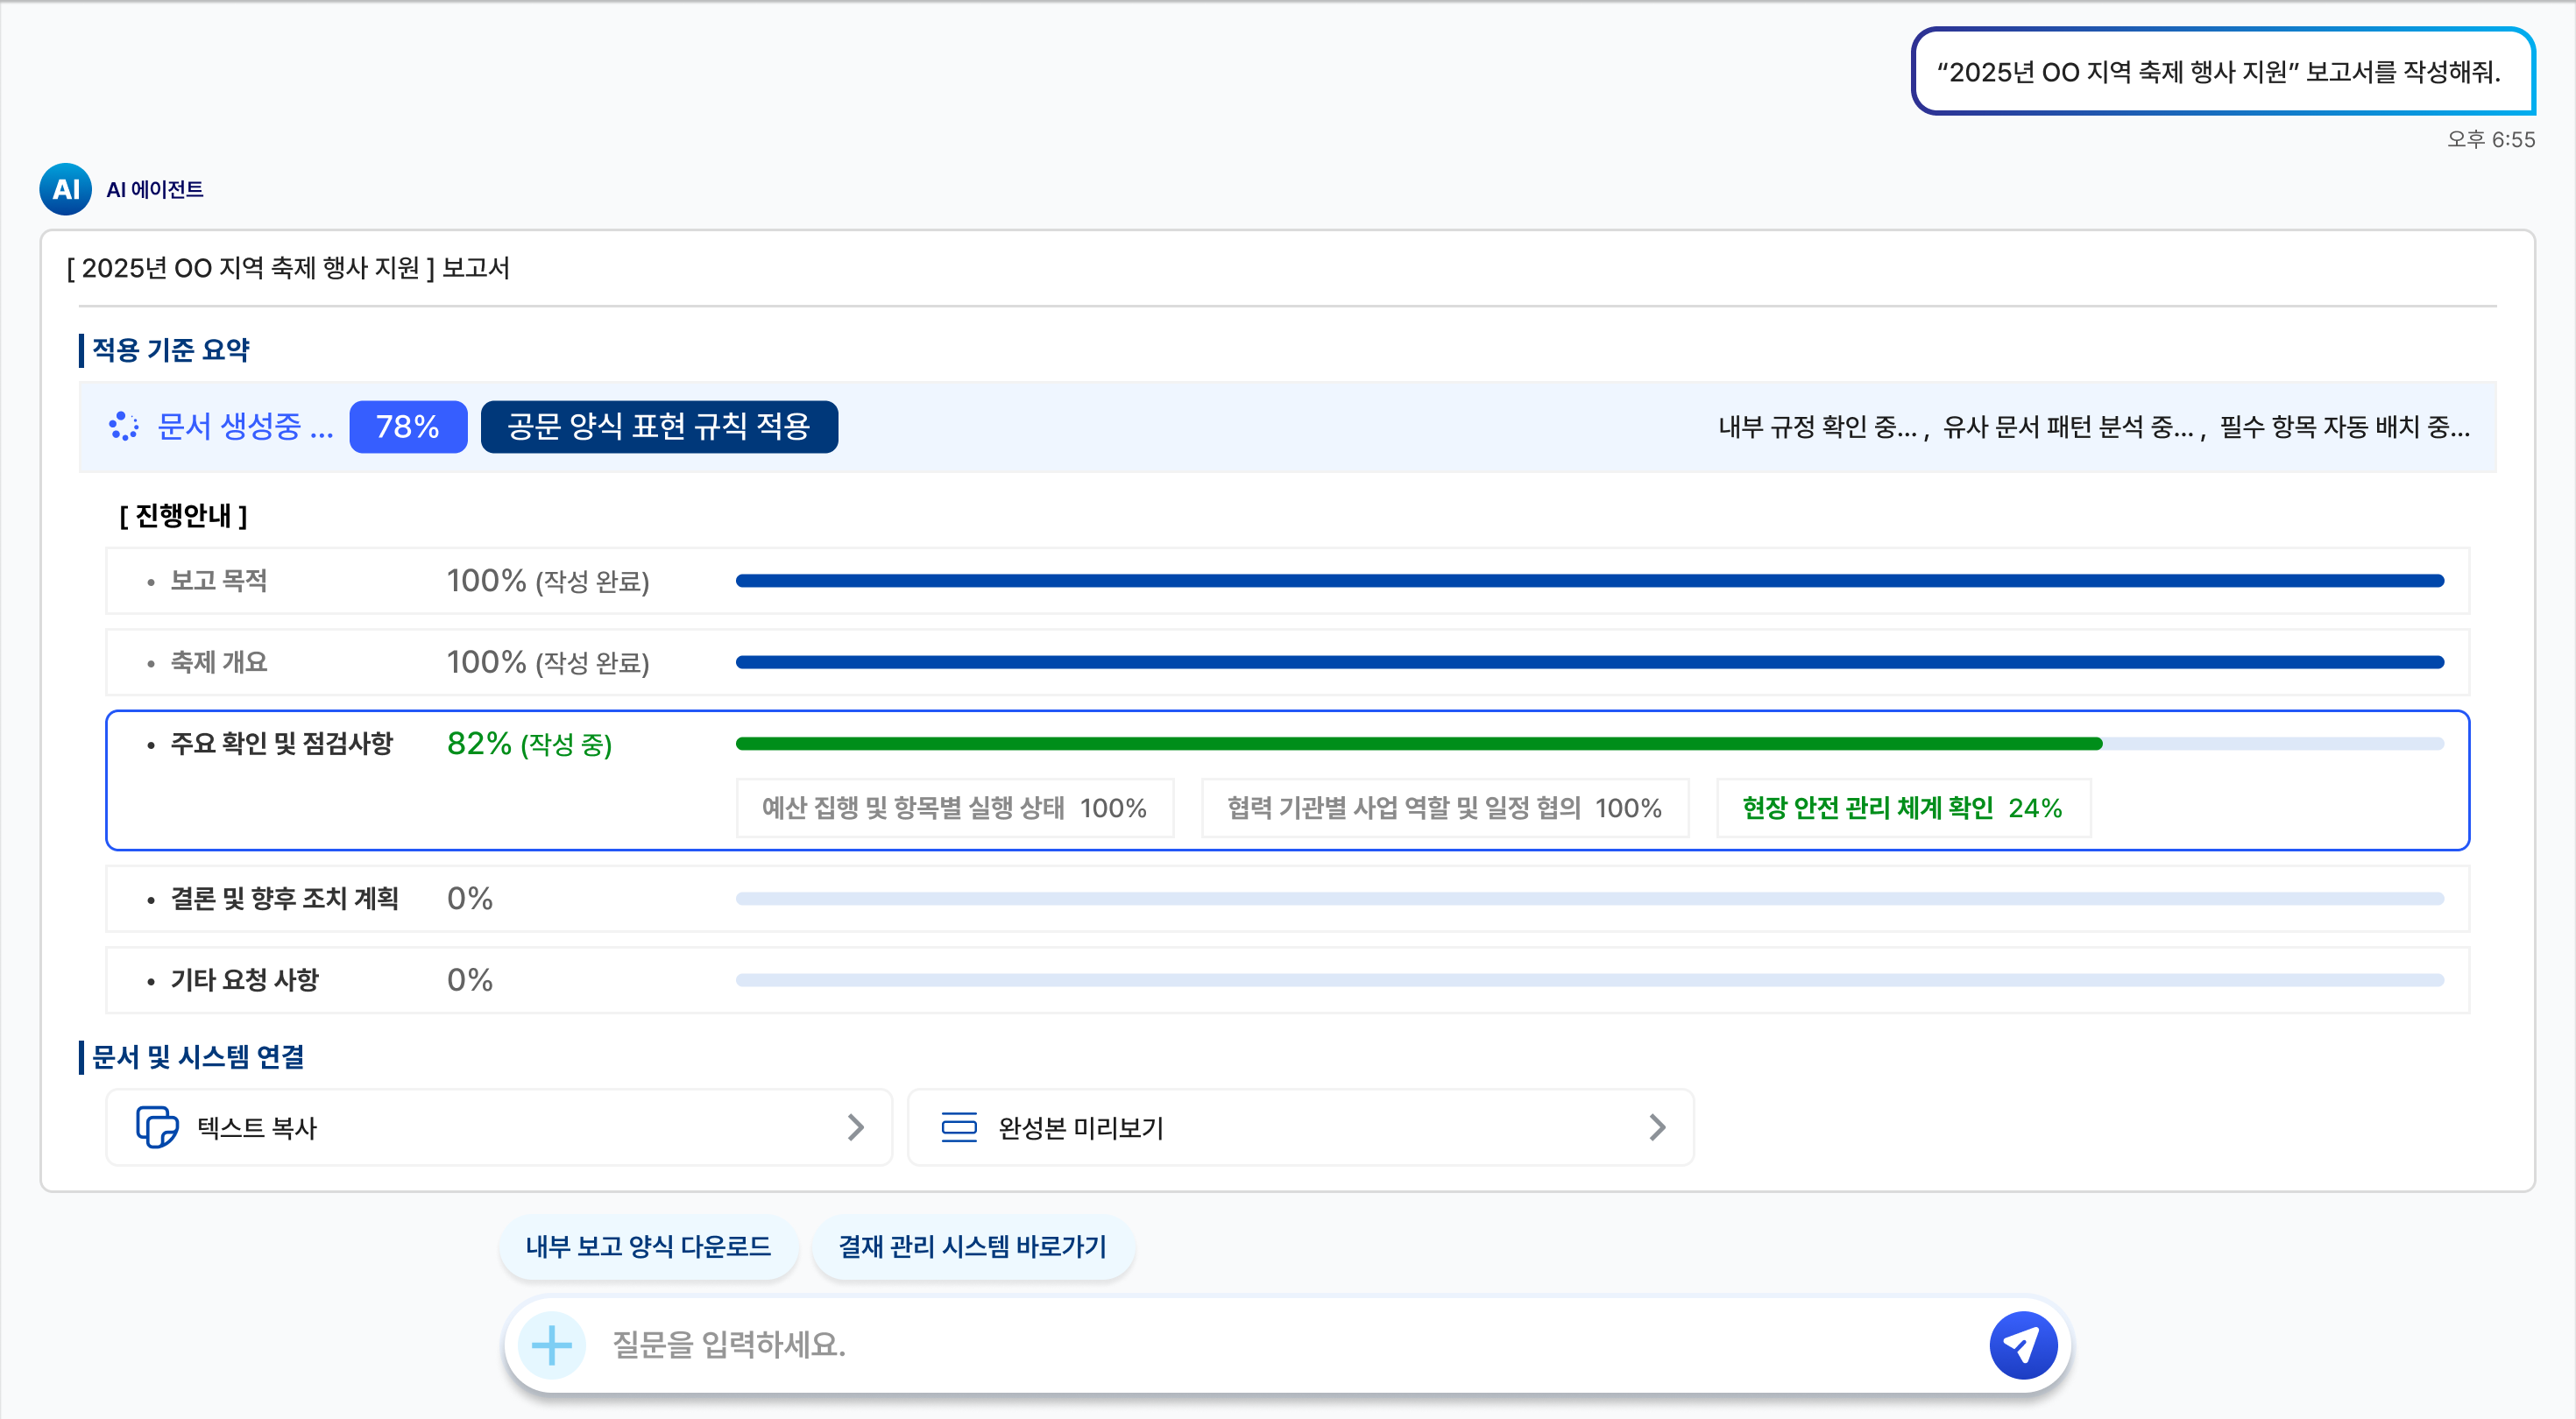Click the 0% value in 기타 요청 사항 row
2576x1419 pixels.
click(470, 980)
